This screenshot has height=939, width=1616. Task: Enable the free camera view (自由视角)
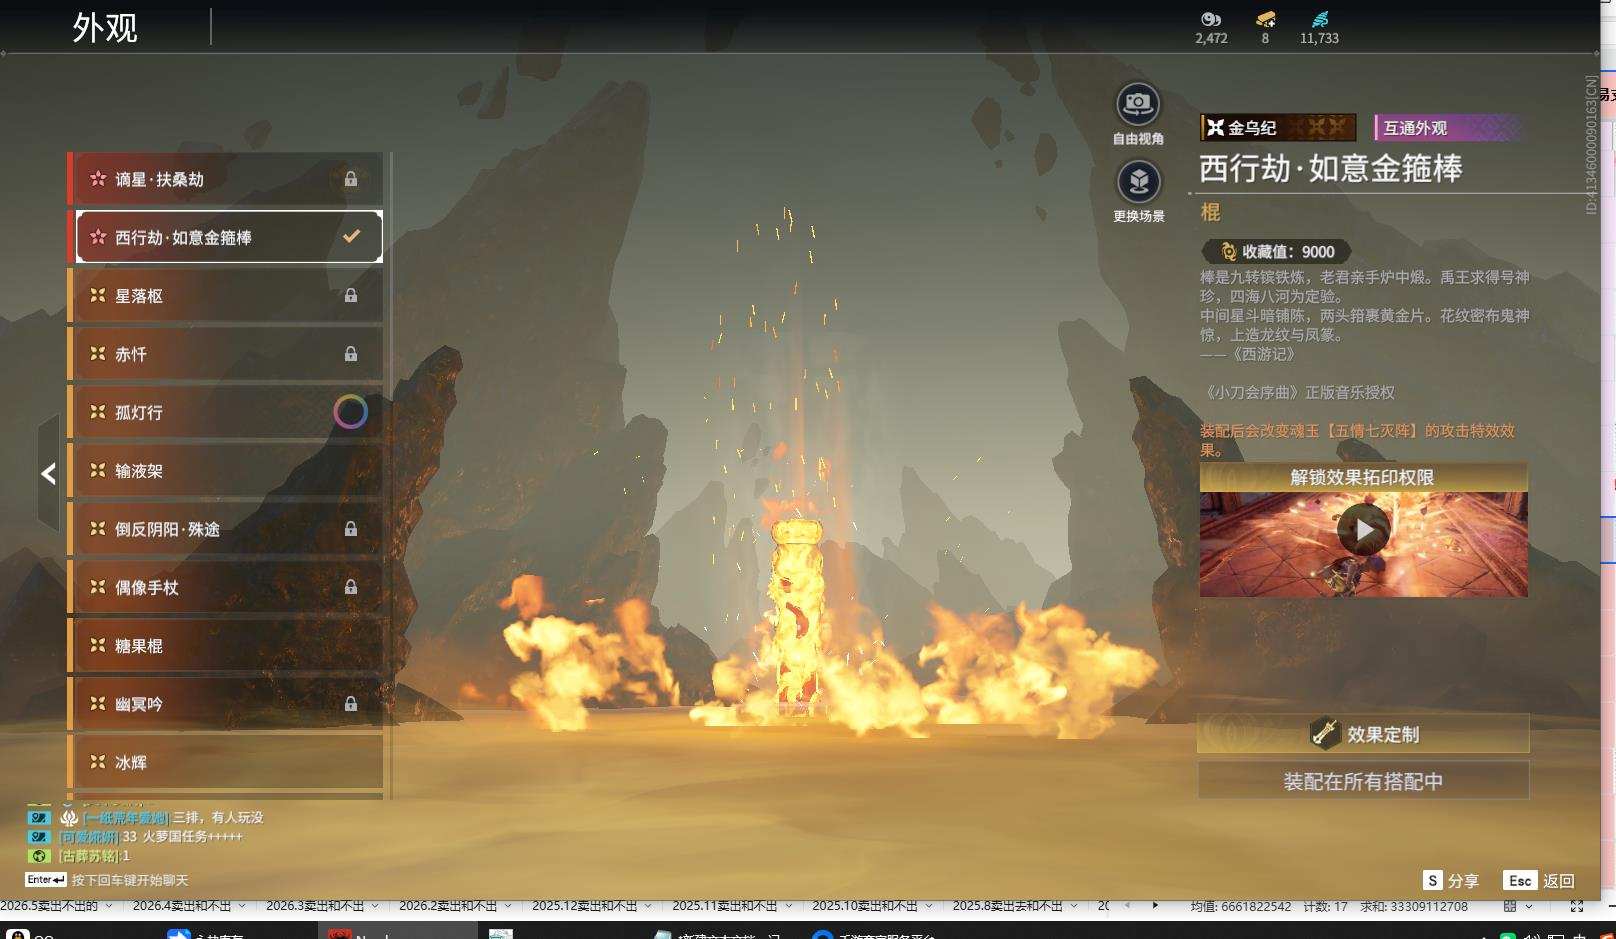point(1138,104)
